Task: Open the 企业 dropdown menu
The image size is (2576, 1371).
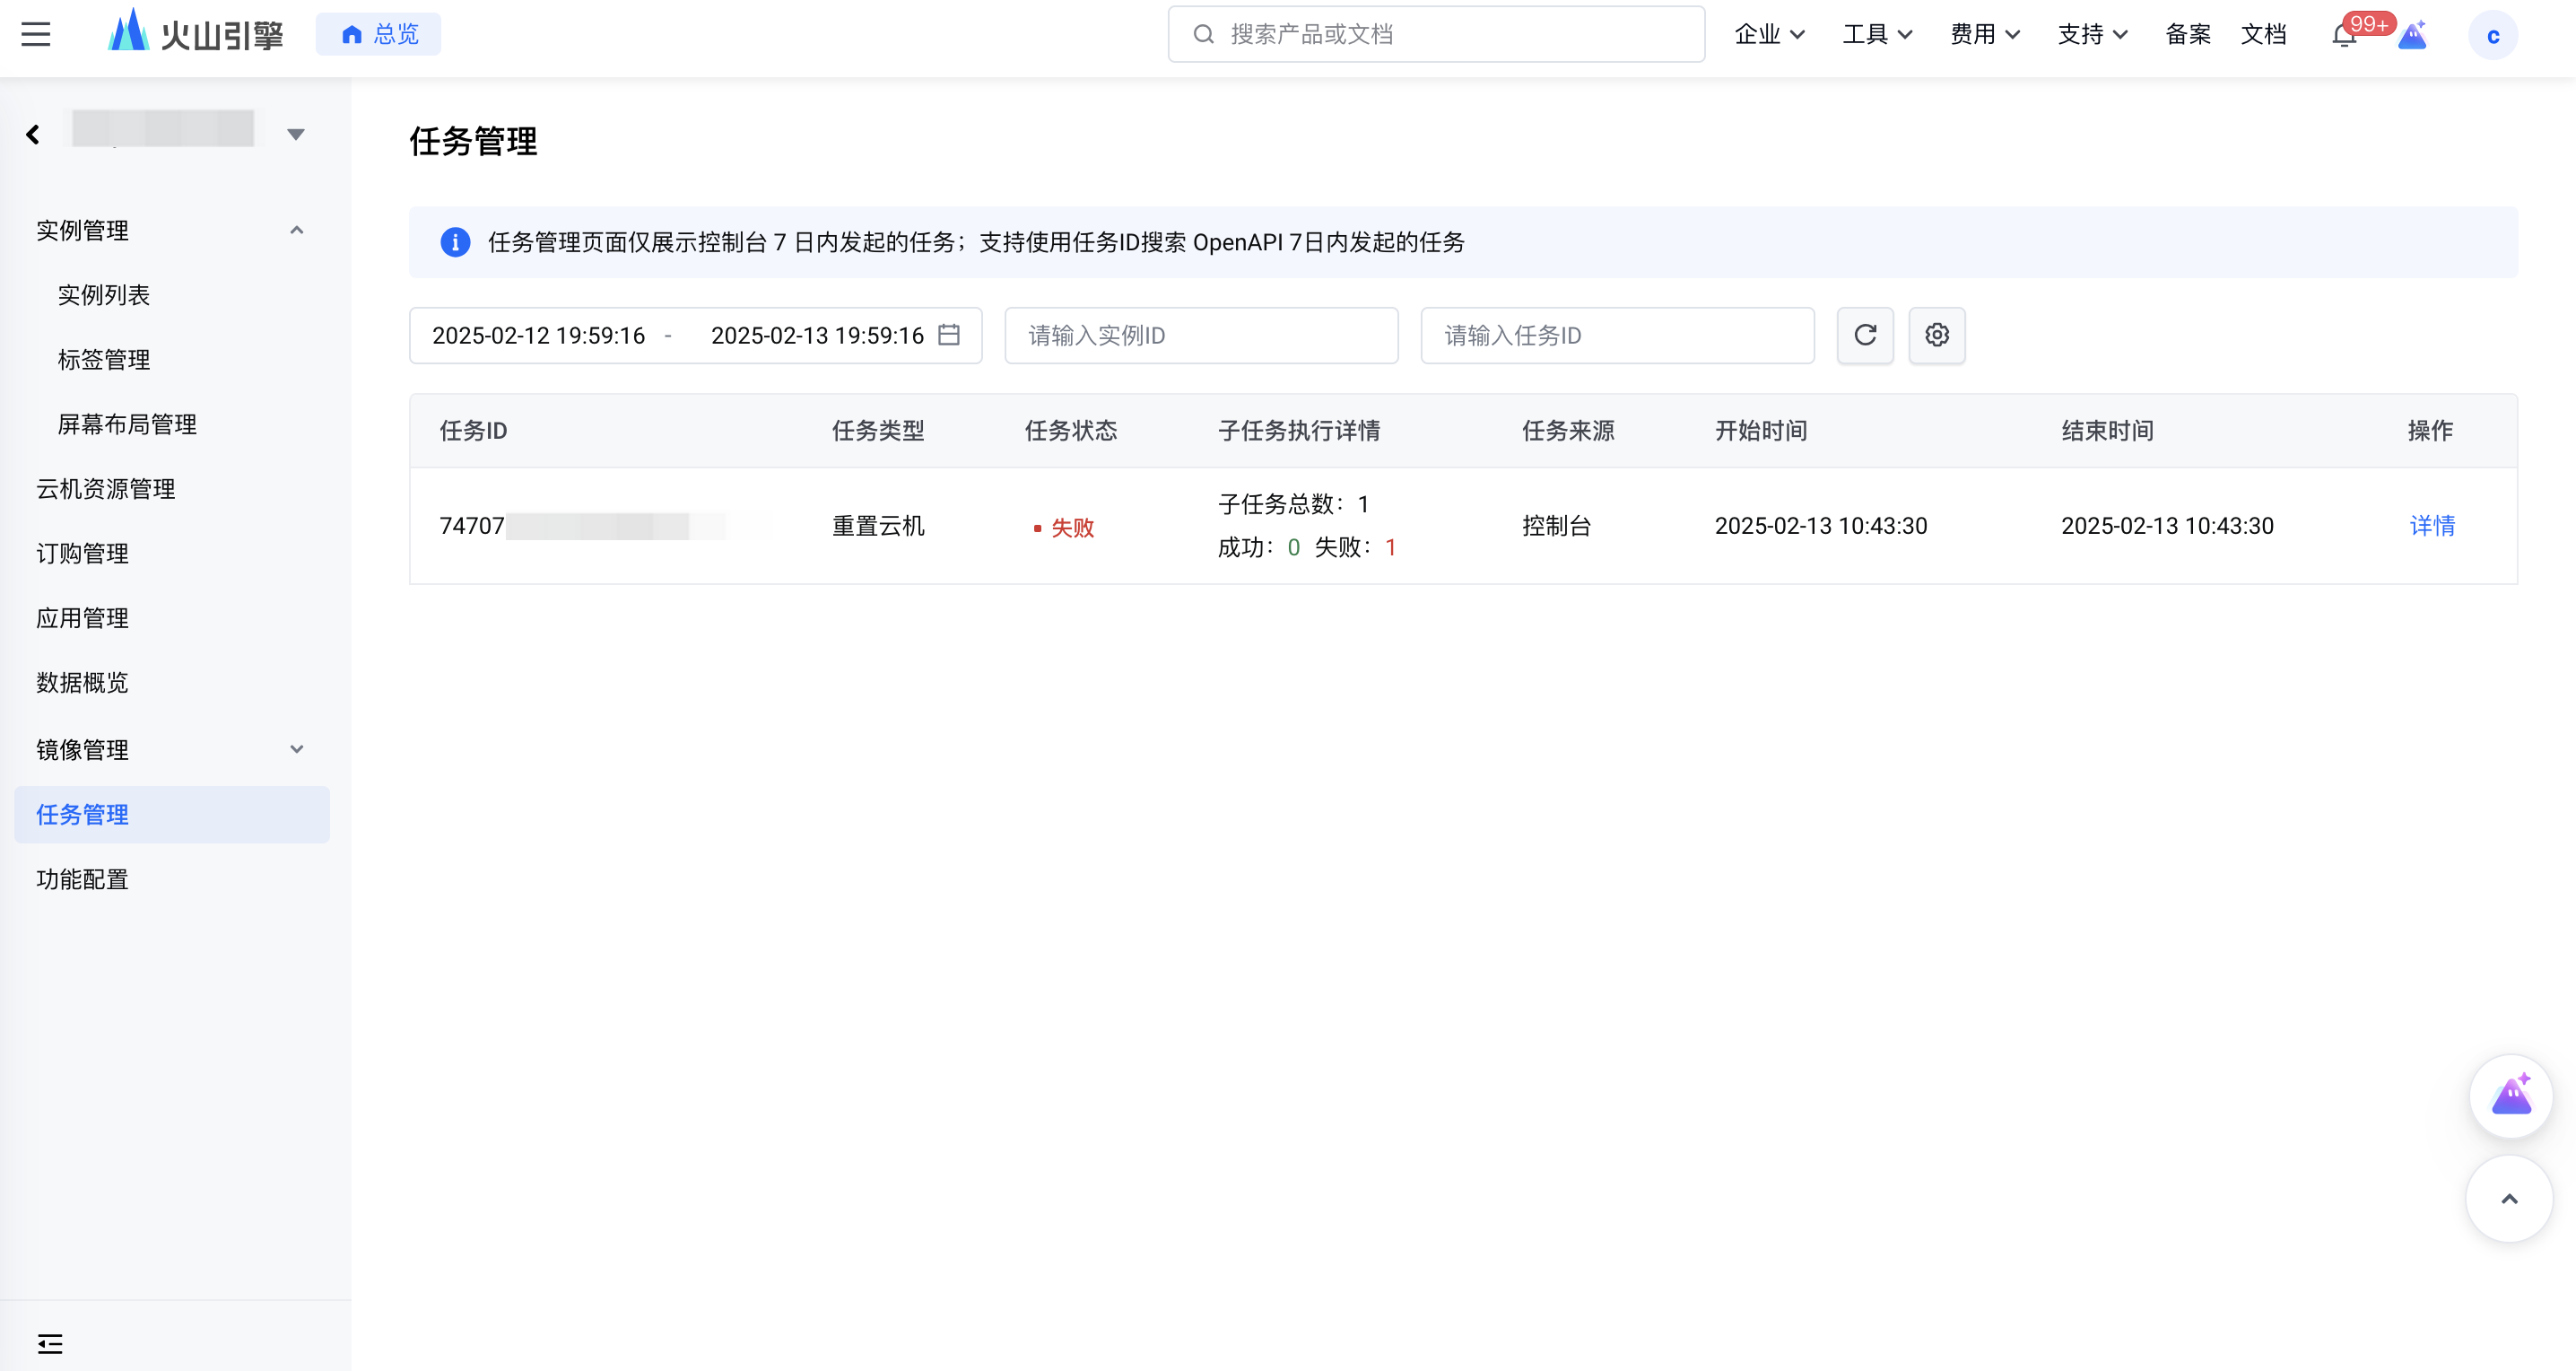Action: (1769, 35)
